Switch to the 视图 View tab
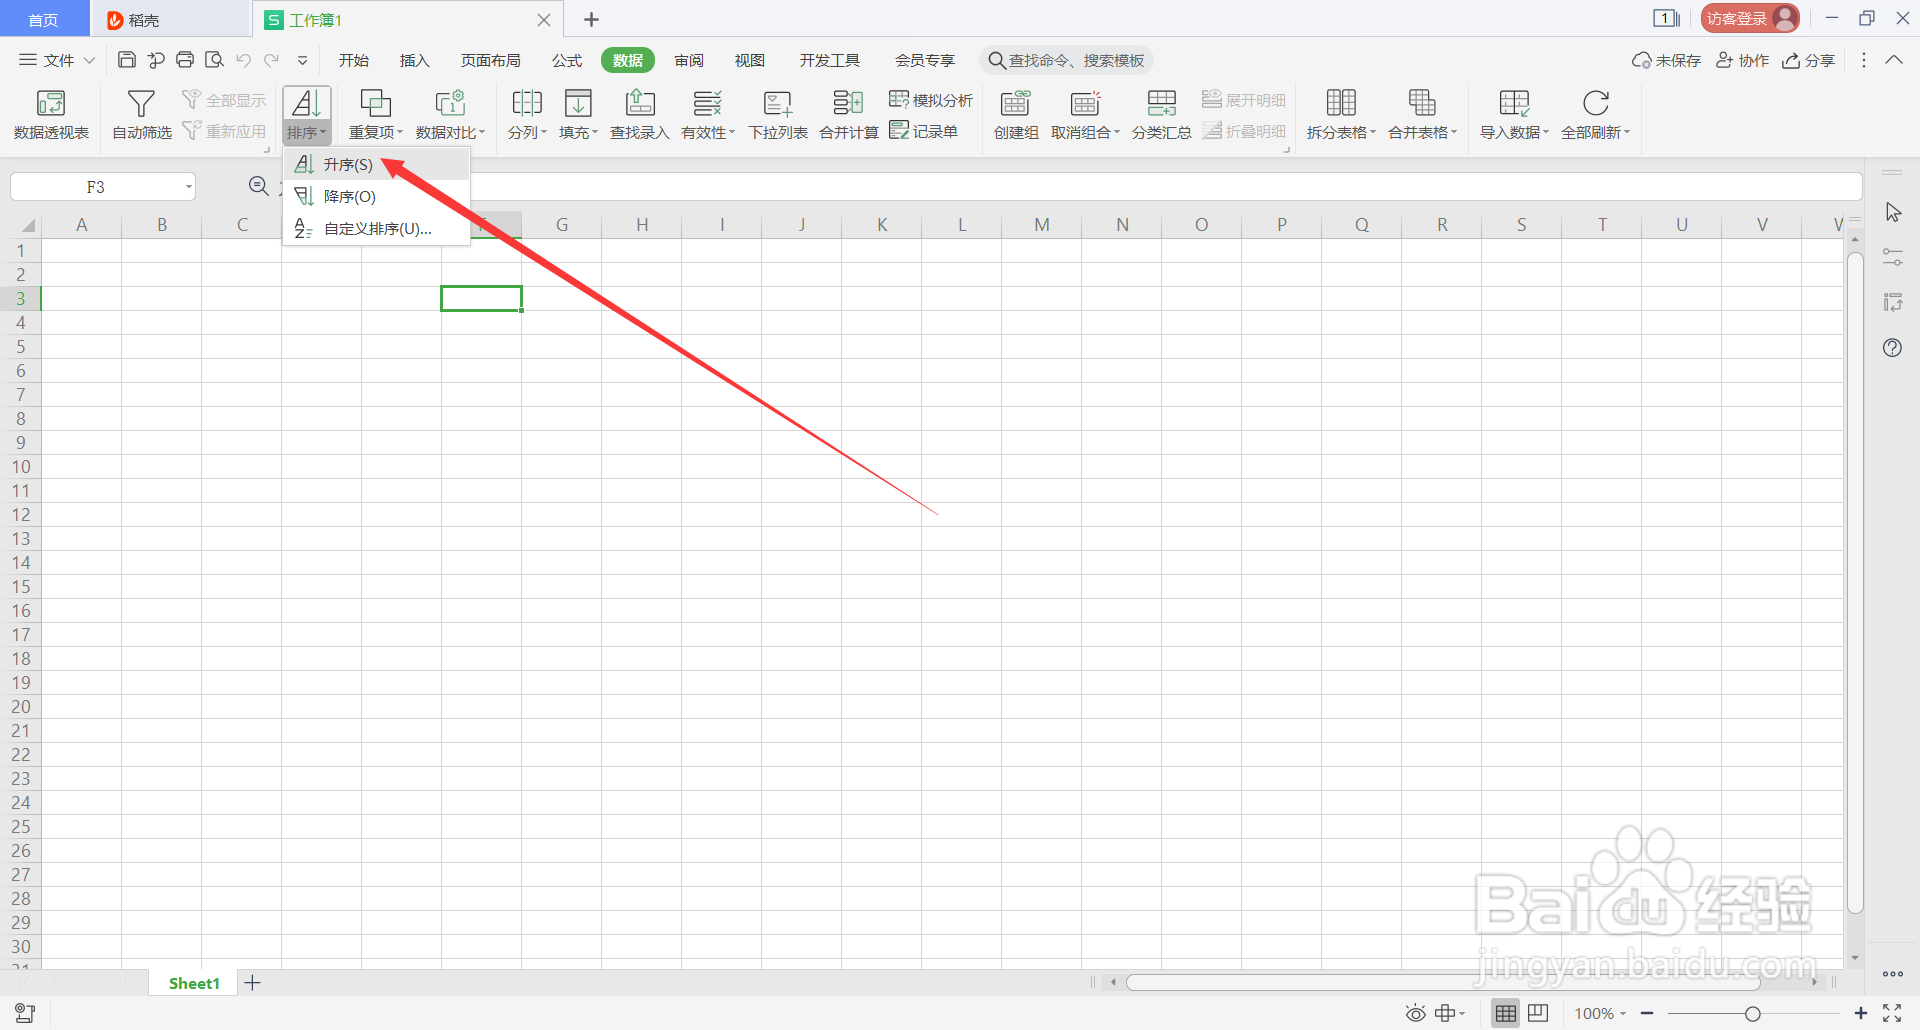The height and width of the screenshot is (1030, 1920). (749, 60)
